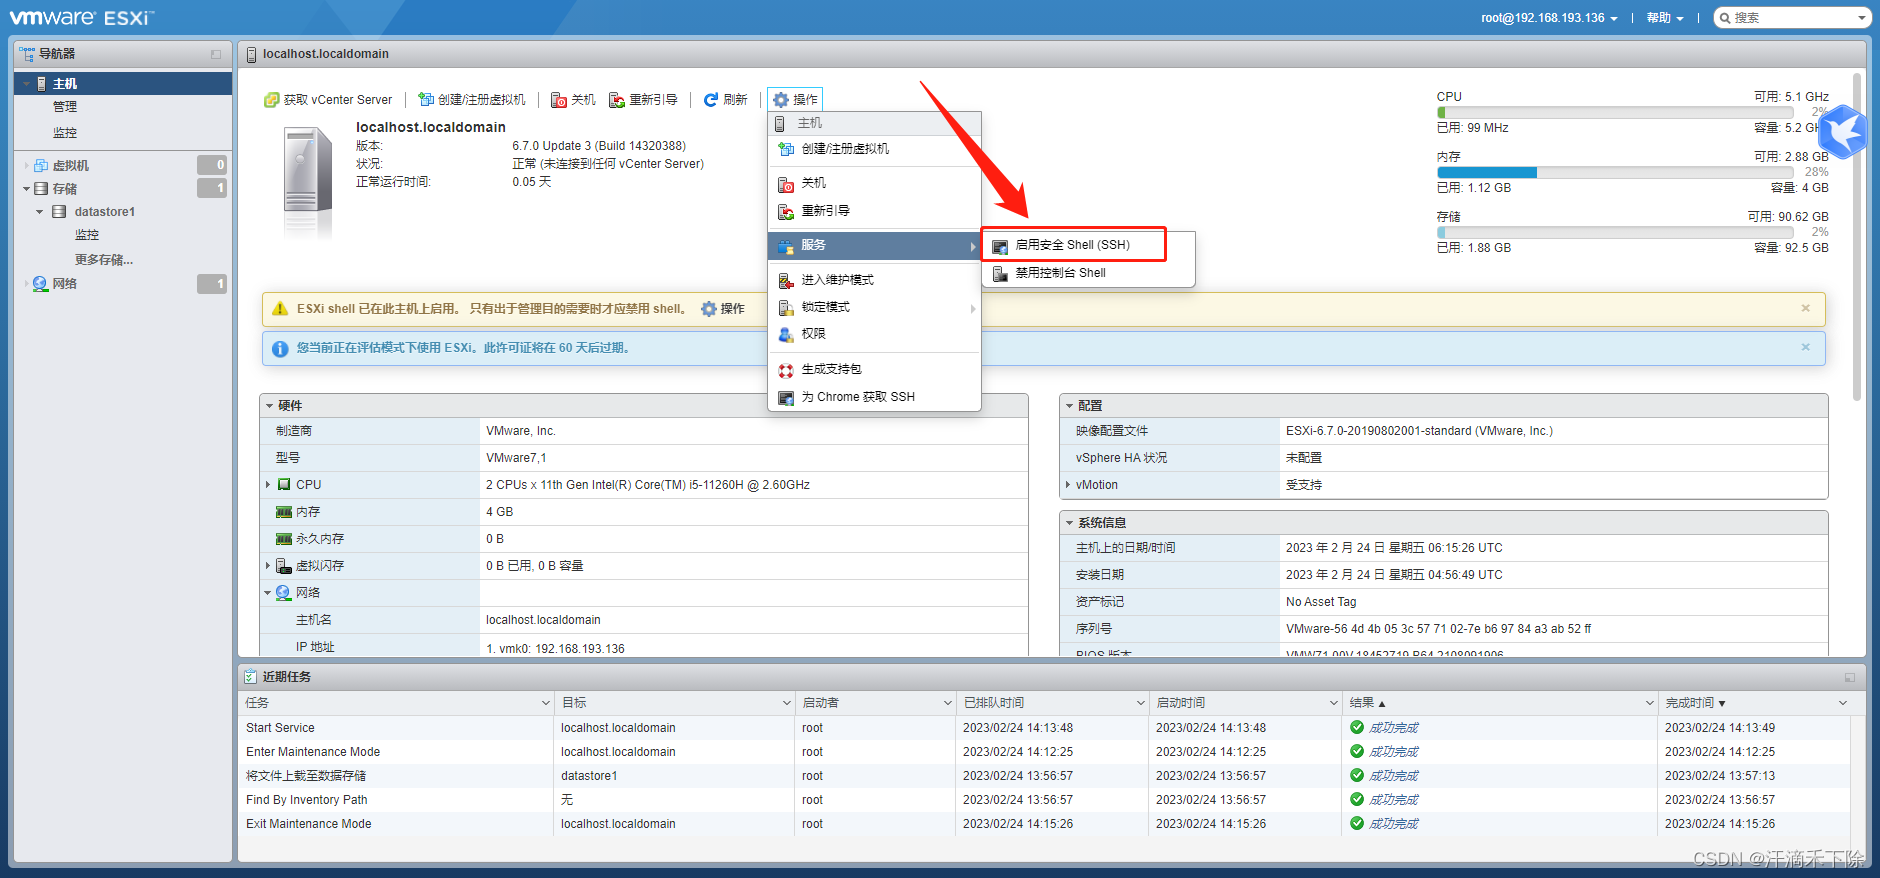Click the recent tasks panel maximize icon
1880x878 pixels.
1850,677
